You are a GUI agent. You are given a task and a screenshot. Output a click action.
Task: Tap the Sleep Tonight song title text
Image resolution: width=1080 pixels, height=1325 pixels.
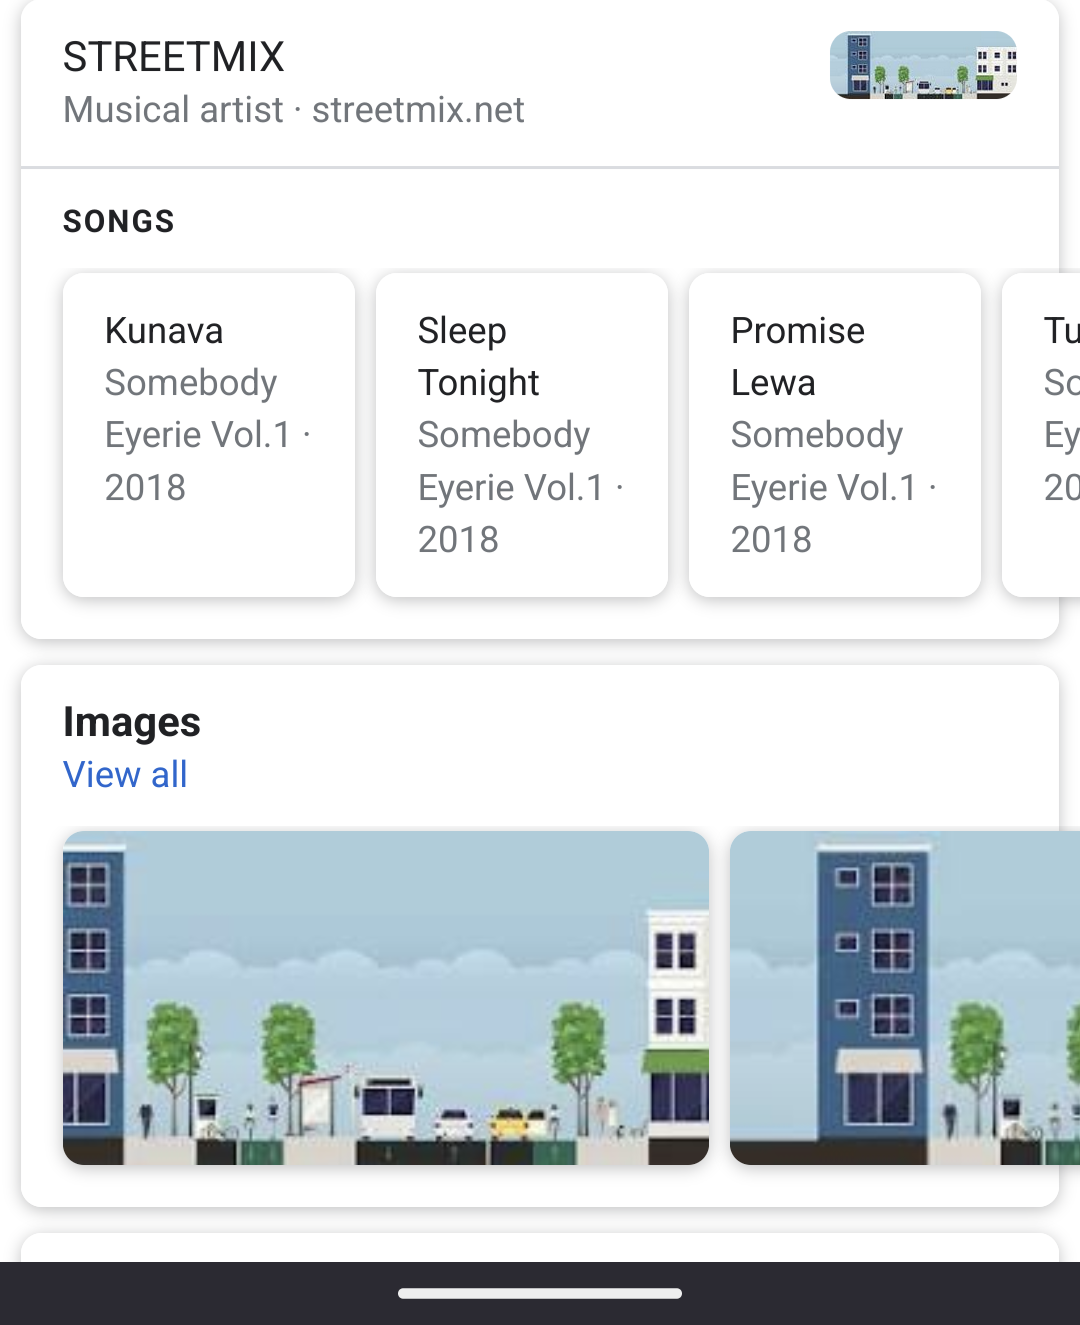(479, 356)
